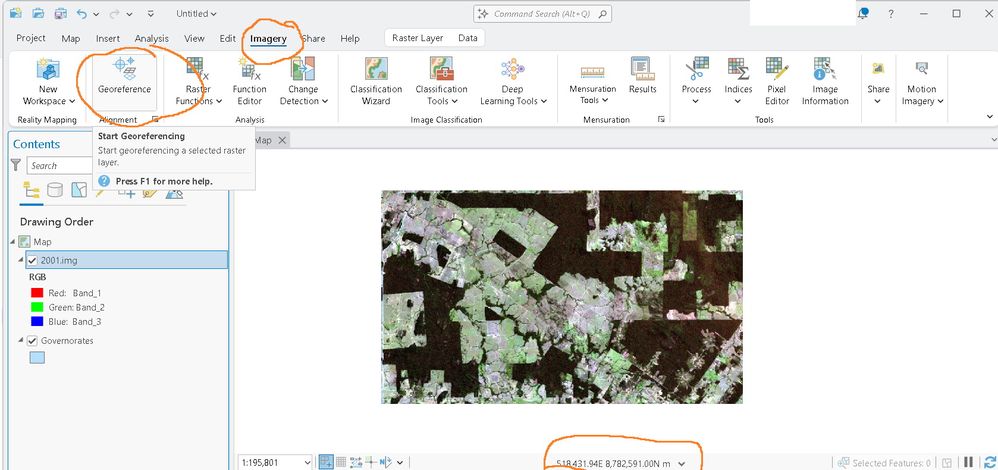Close the Map view tab
998x470 pixels.
coord(283,140)
